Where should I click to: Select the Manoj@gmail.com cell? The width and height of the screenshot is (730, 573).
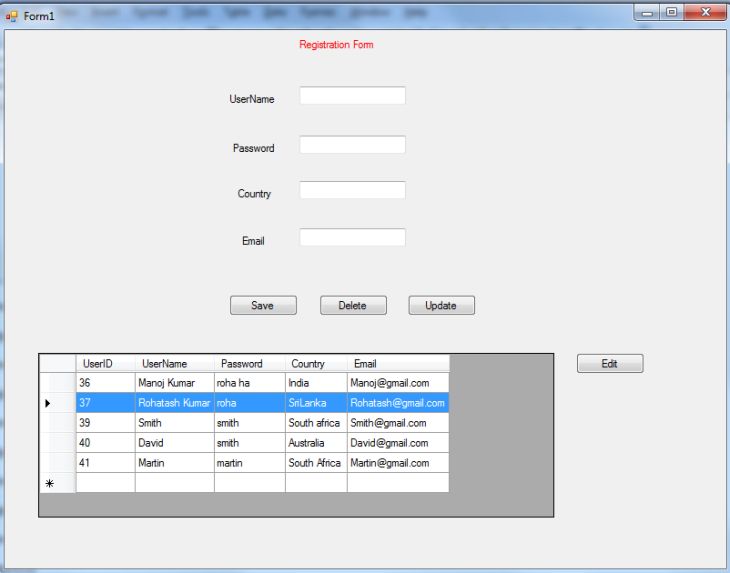[x=398, y=383]
